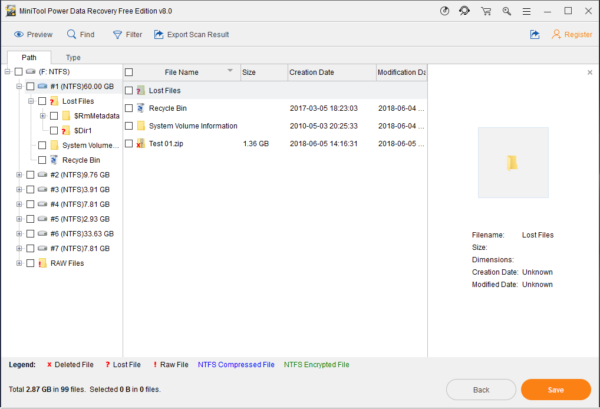Sort by Modification Date column header
Screen dimensions: 600x409
click(402, 72)
